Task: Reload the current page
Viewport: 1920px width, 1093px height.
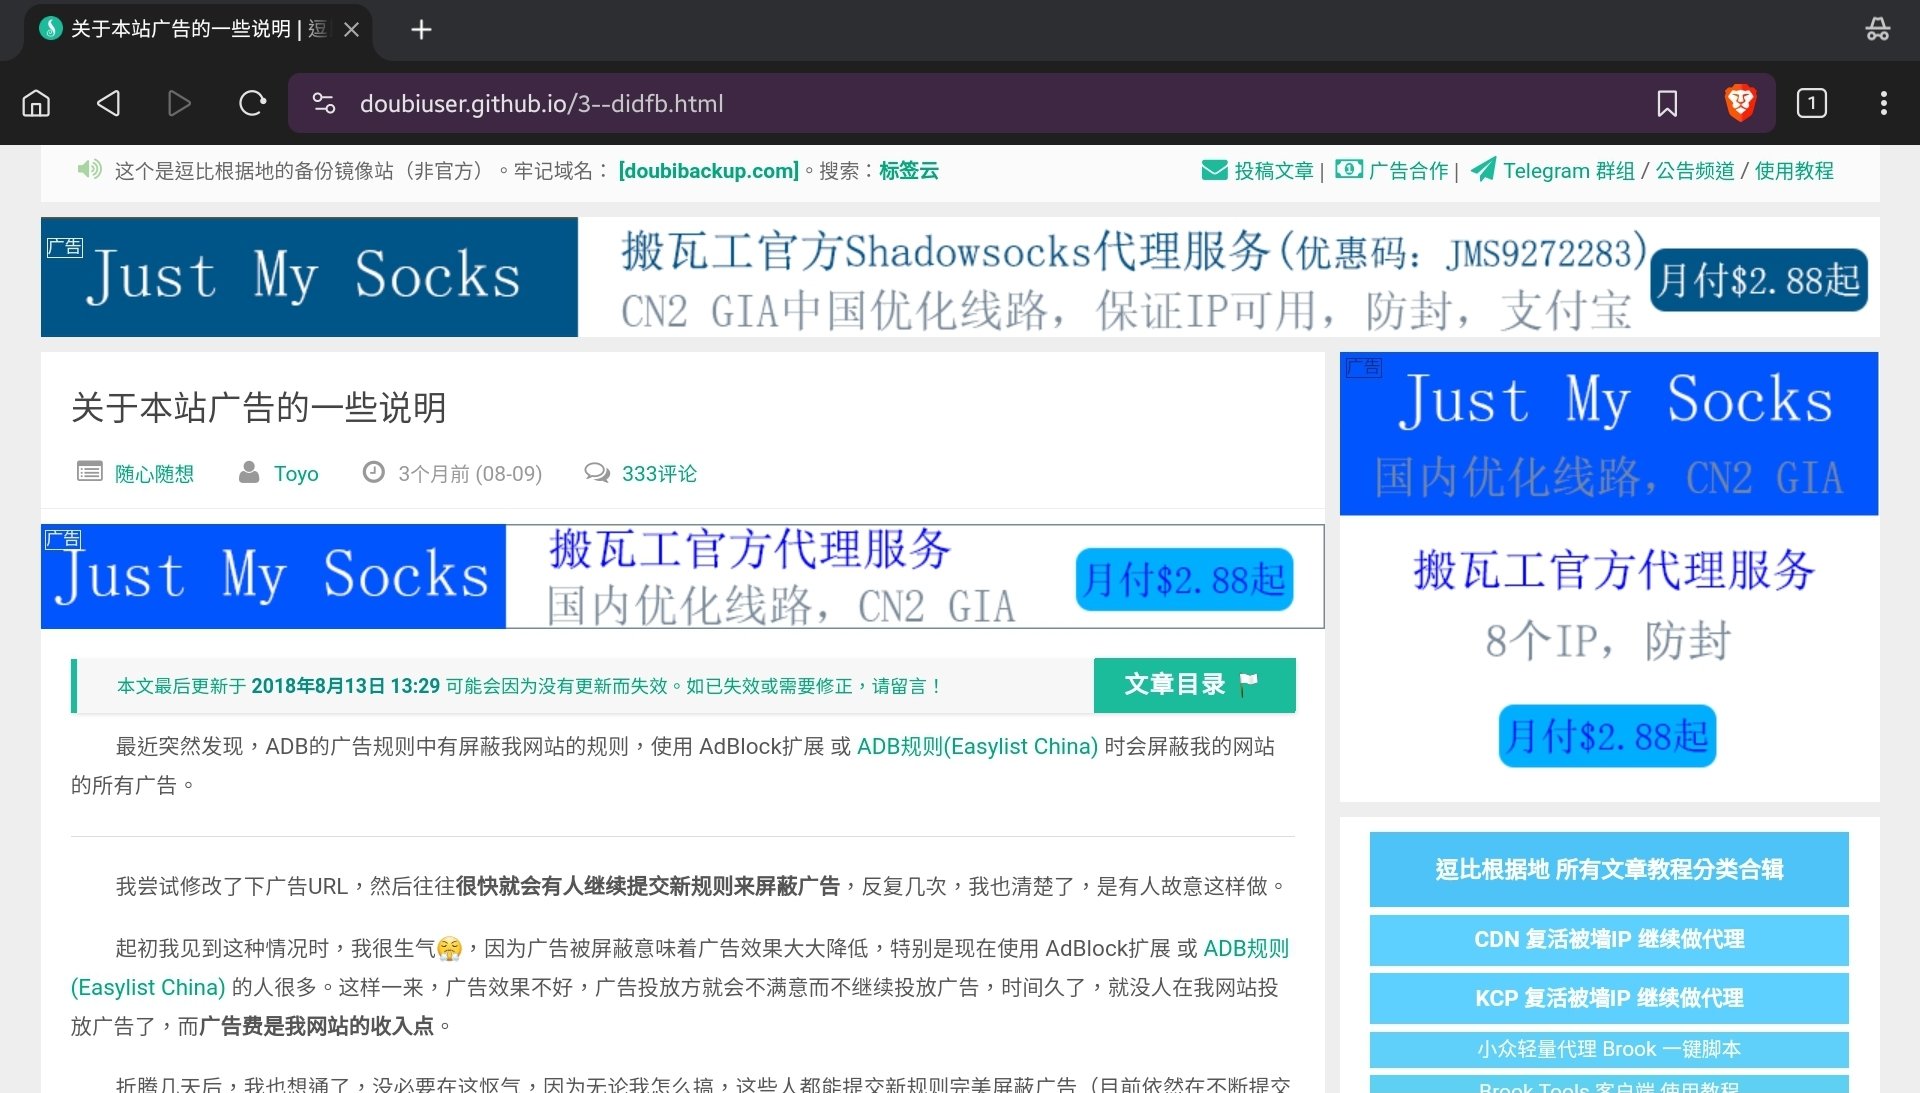Action: pyautogui.click(x=251, y=102)
